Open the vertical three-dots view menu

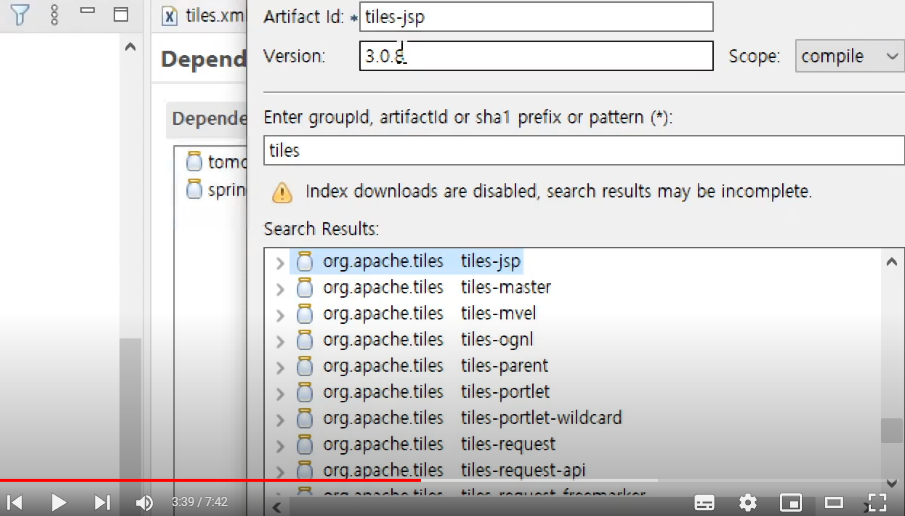click(54, 14)
